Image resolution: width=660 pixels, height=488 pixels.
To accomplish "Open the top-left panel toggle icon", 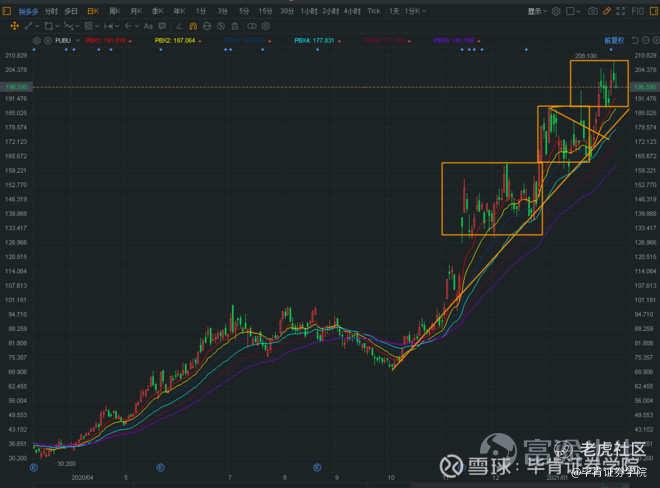I will click(x=6, y=11).
